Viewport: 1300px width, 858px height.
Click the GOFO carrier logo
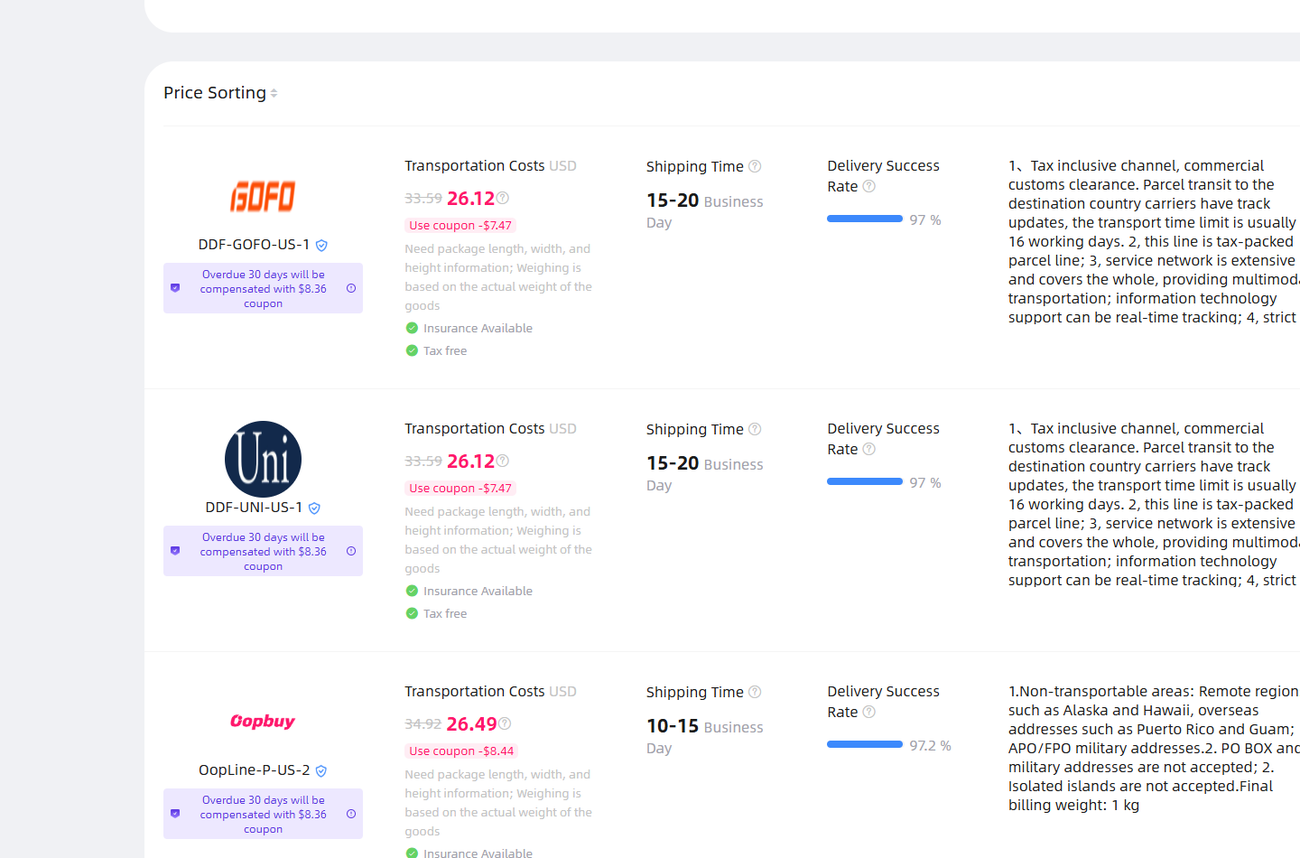263,196
